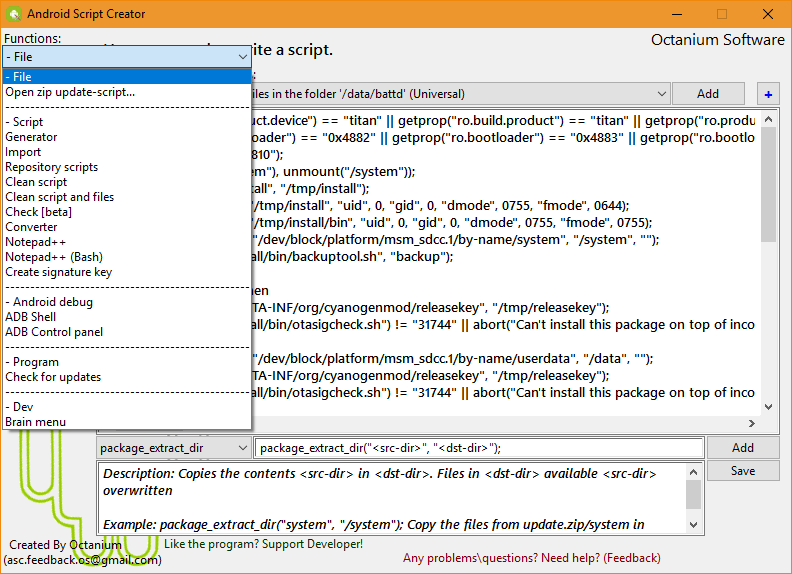The width and height of the screenshot is (792, 574).
Task: Click the Add button beside command field
Action: (x=743, y=448)
